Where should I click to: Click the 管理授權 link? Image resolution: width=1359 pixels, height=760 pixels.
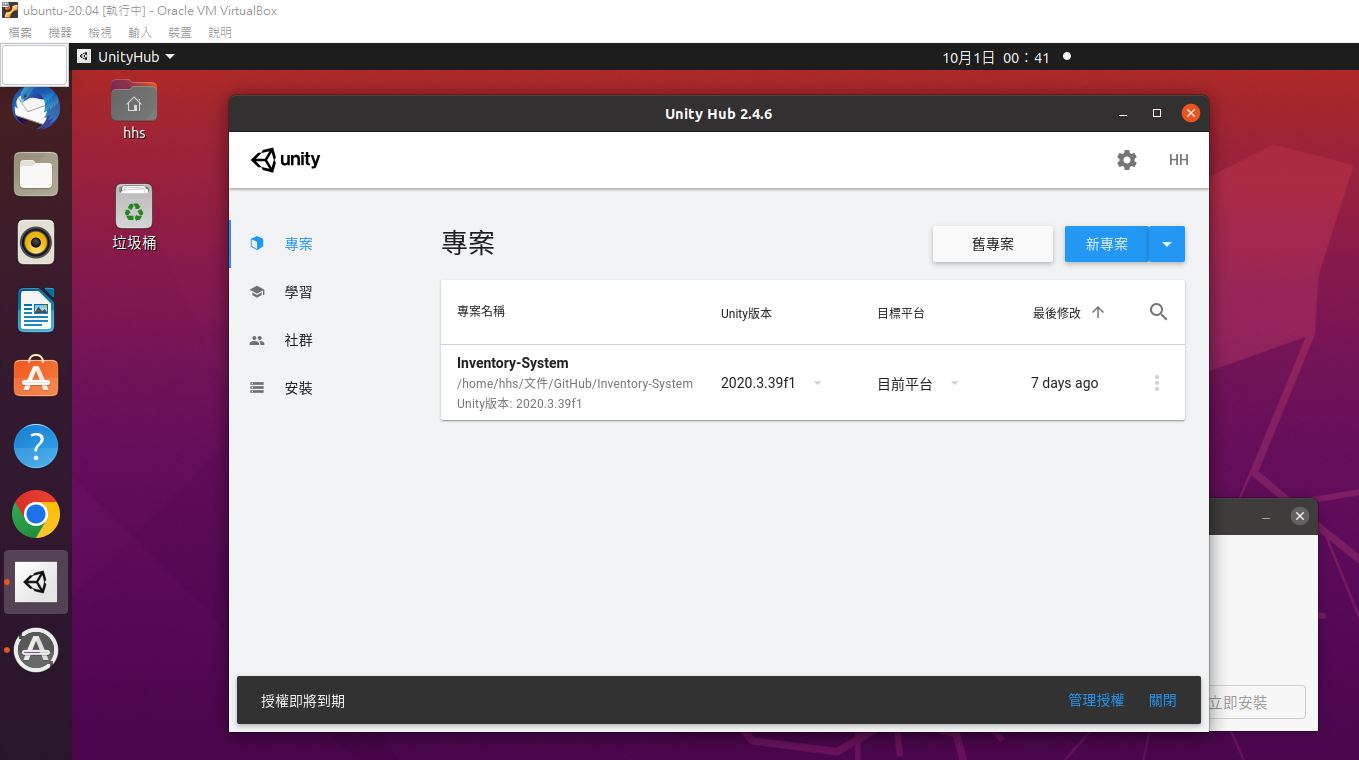pos(1096,701)
